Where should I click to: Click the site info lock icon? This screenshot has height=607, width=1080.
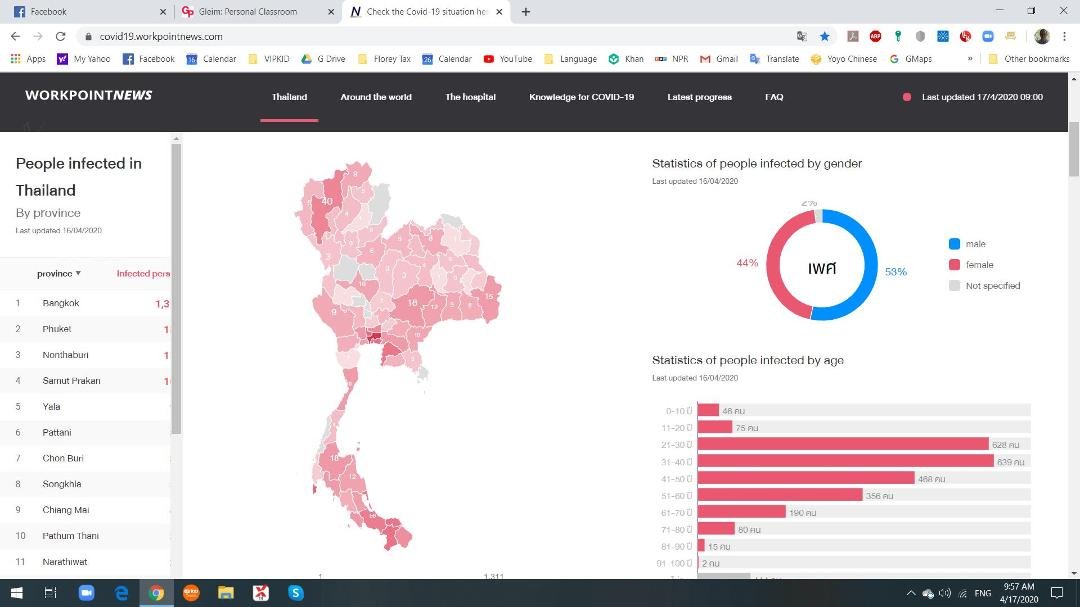pyautogui.click(x=88, y=37)
